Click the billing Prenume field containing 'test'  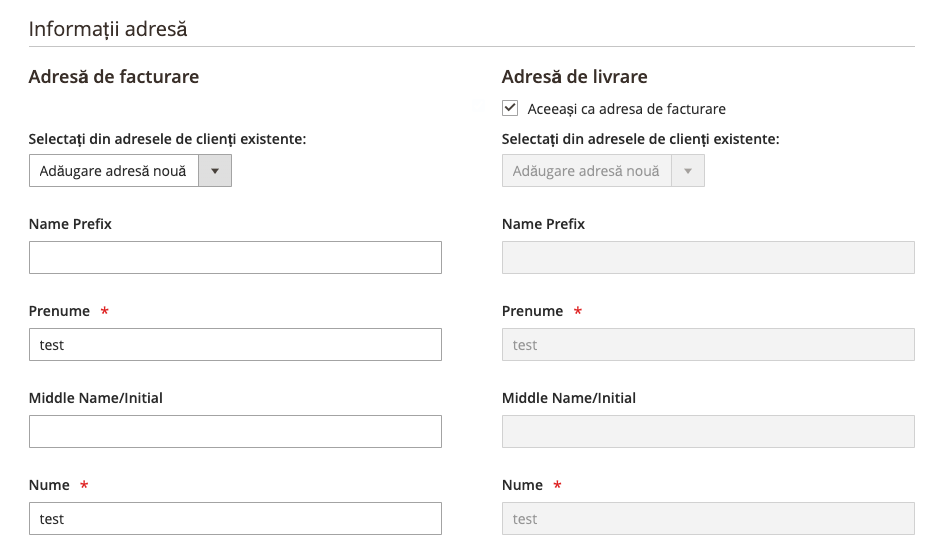click(235, 345)
